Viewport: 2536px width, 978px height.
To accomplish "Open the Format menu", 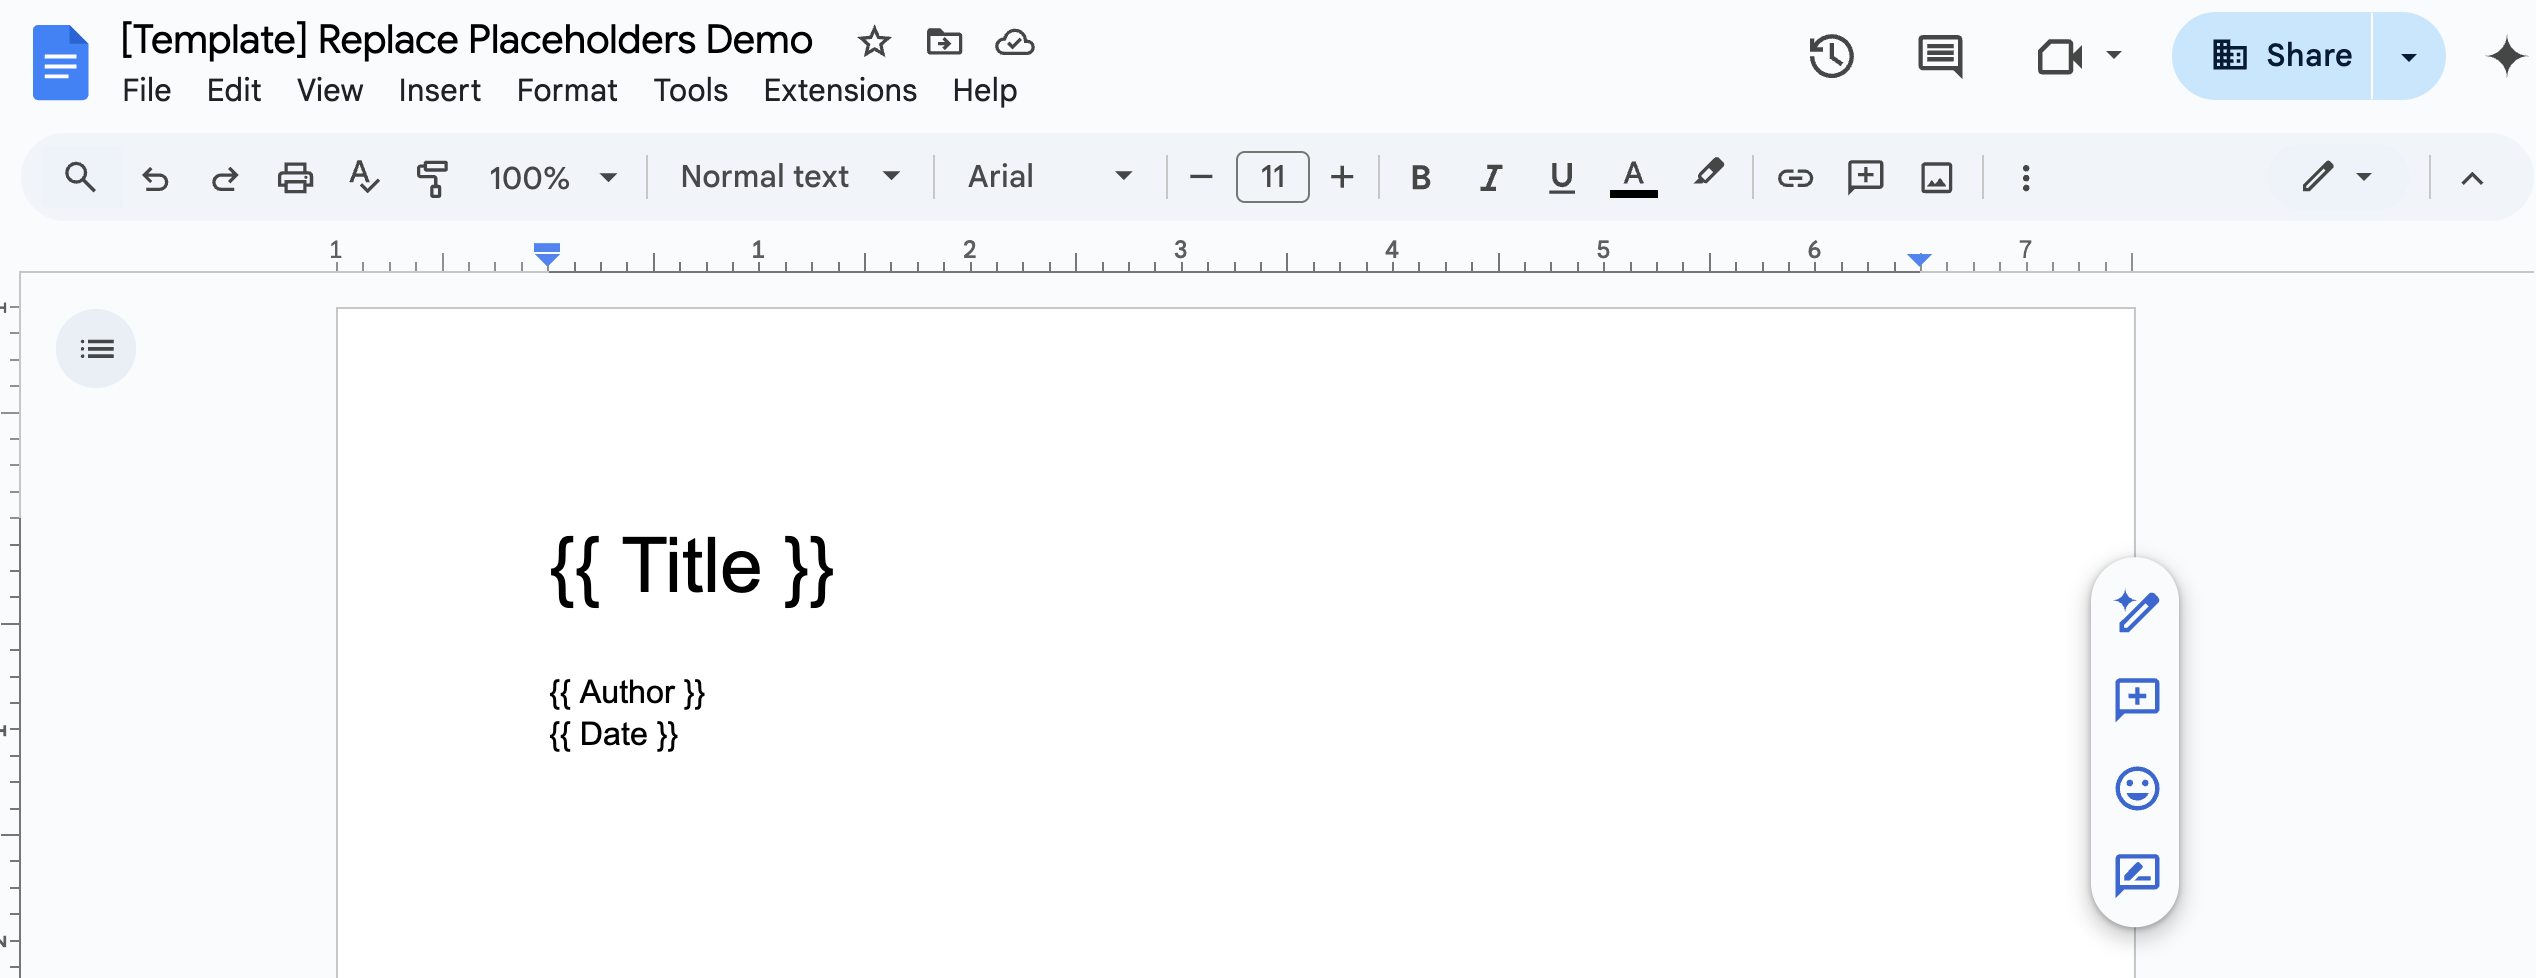I will pyautogui.click(x=567, y=90).
